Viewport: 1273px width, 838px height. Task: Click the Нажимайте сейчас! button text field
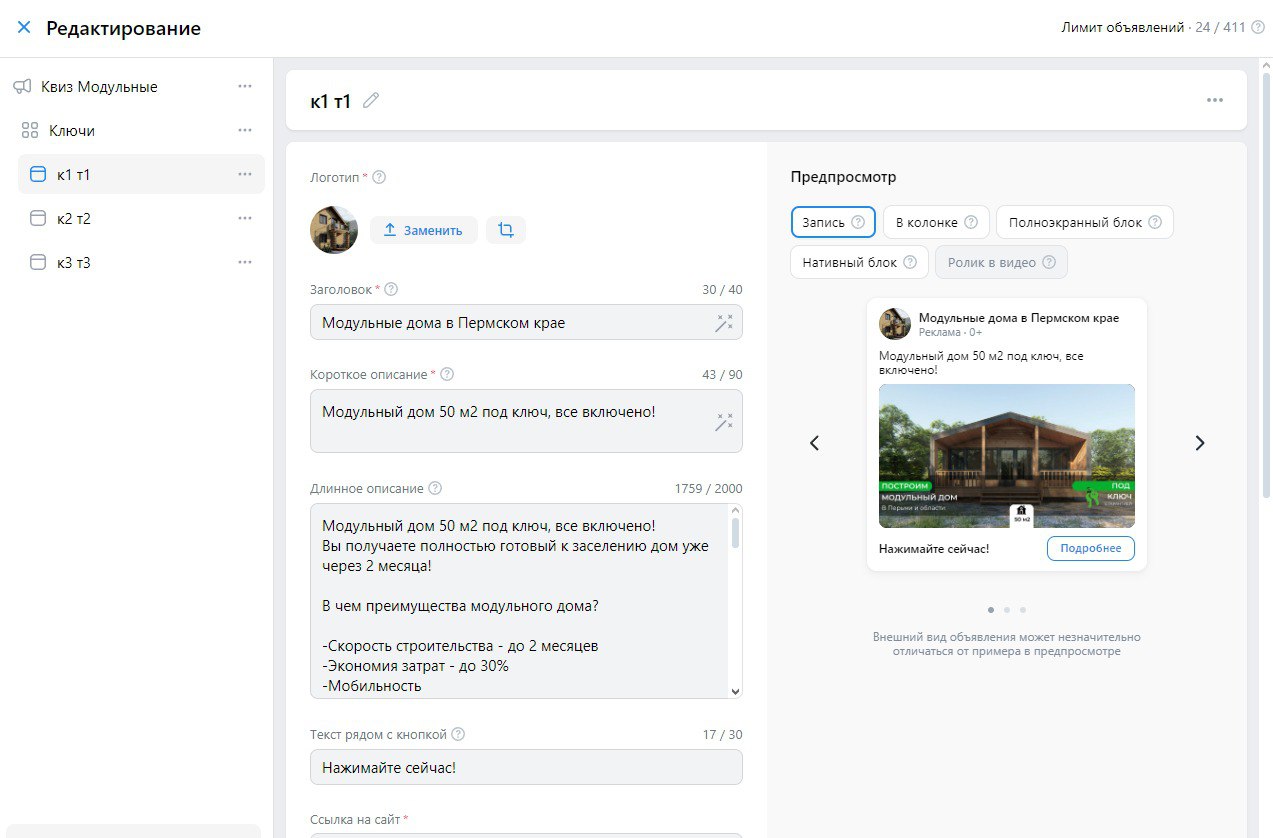pos(526,767)
